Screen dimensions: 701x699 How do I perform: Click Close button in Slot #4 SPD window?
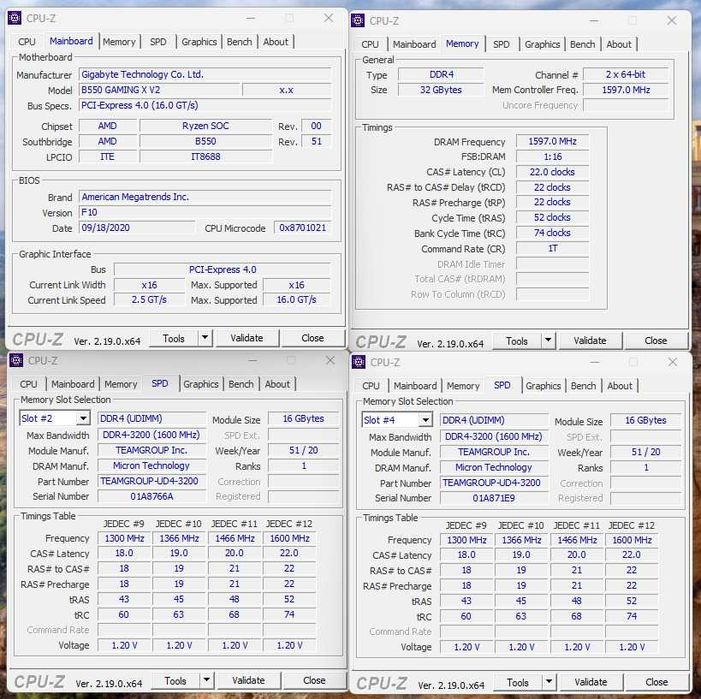coord(657,682)
